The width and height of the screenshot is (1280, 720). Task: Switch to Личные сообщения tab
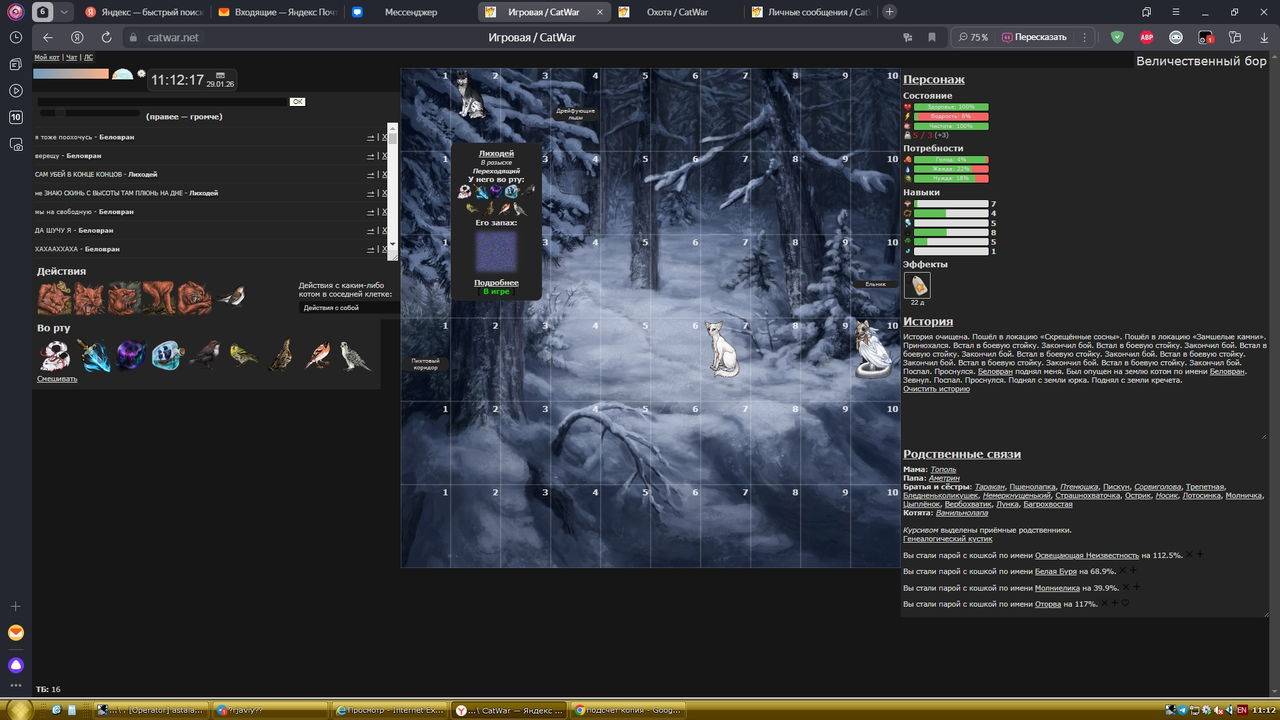tap(810, 12)
